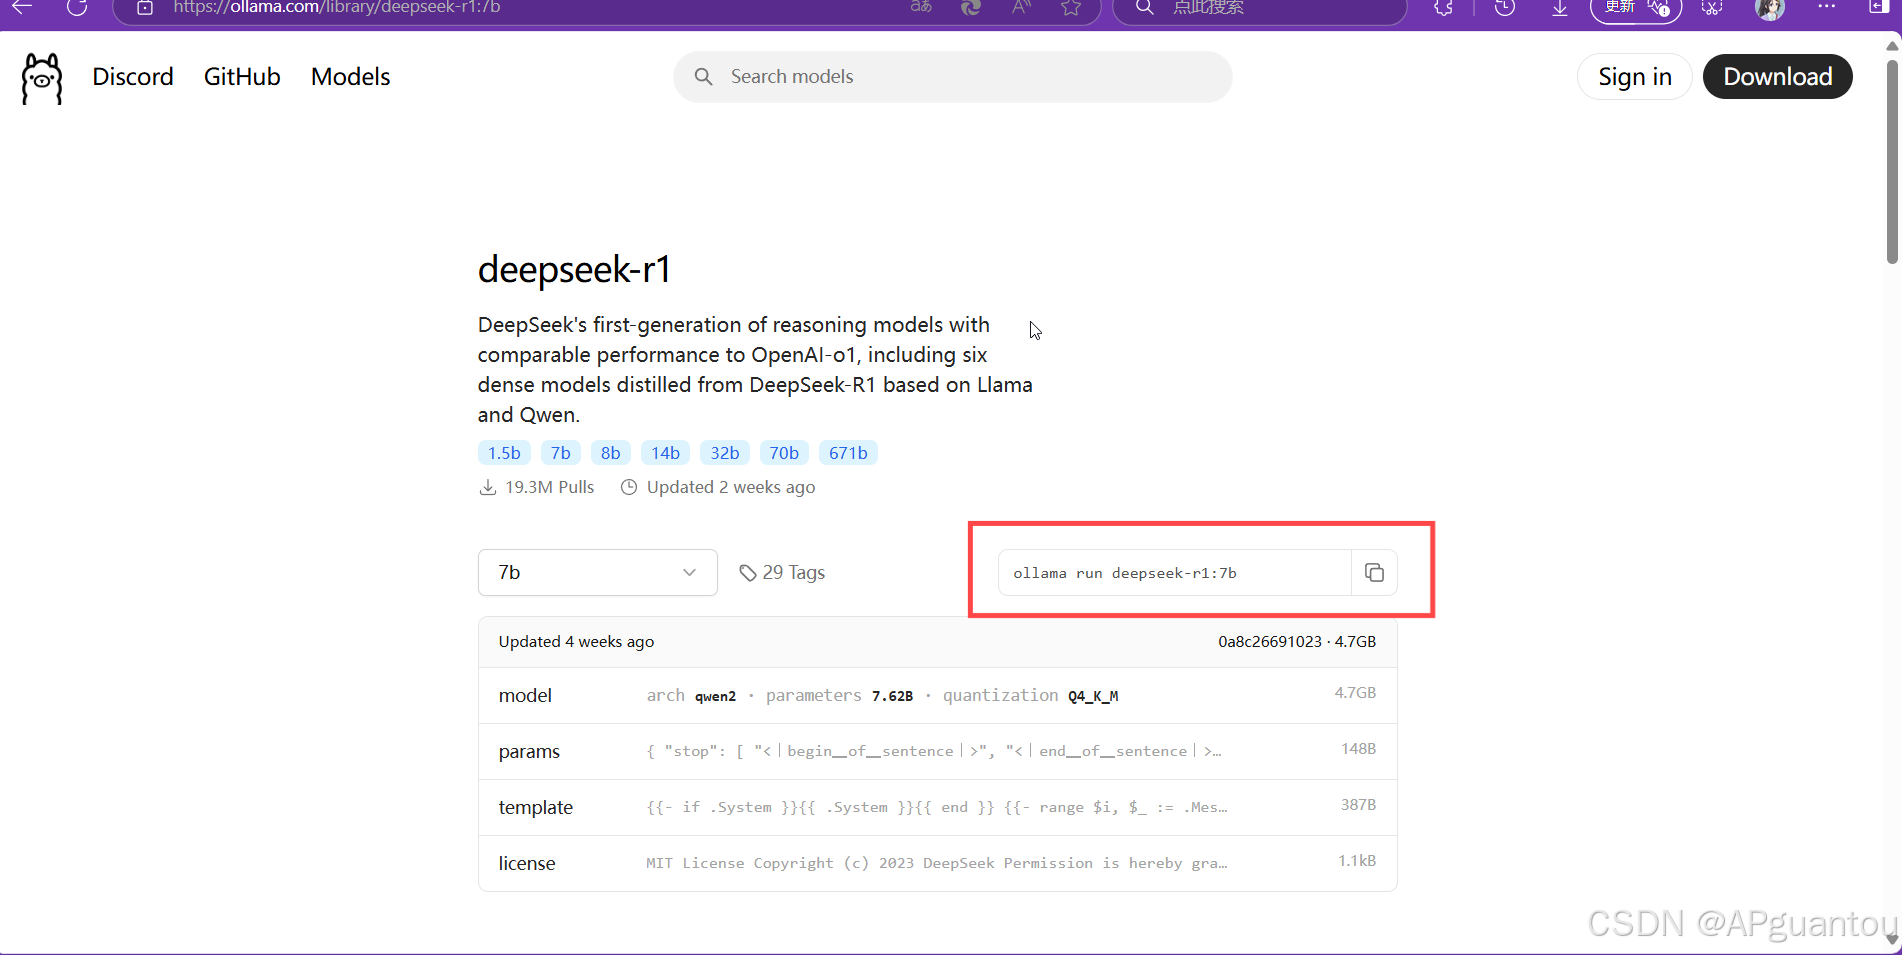This screenshot has height=955, width=1902.
Task: Select the 70b size tag
Action: click(x=784, y=453)
